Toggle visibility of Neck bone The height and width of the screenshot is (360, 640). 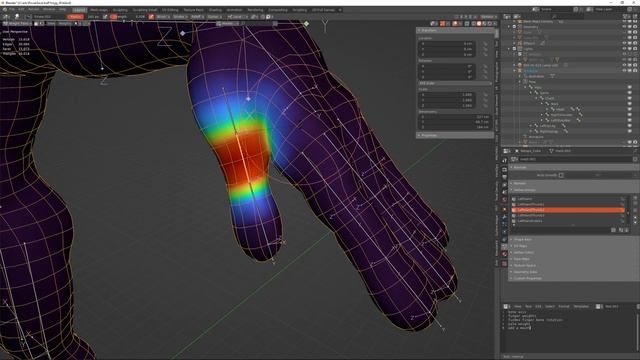[x=629, y=104]
